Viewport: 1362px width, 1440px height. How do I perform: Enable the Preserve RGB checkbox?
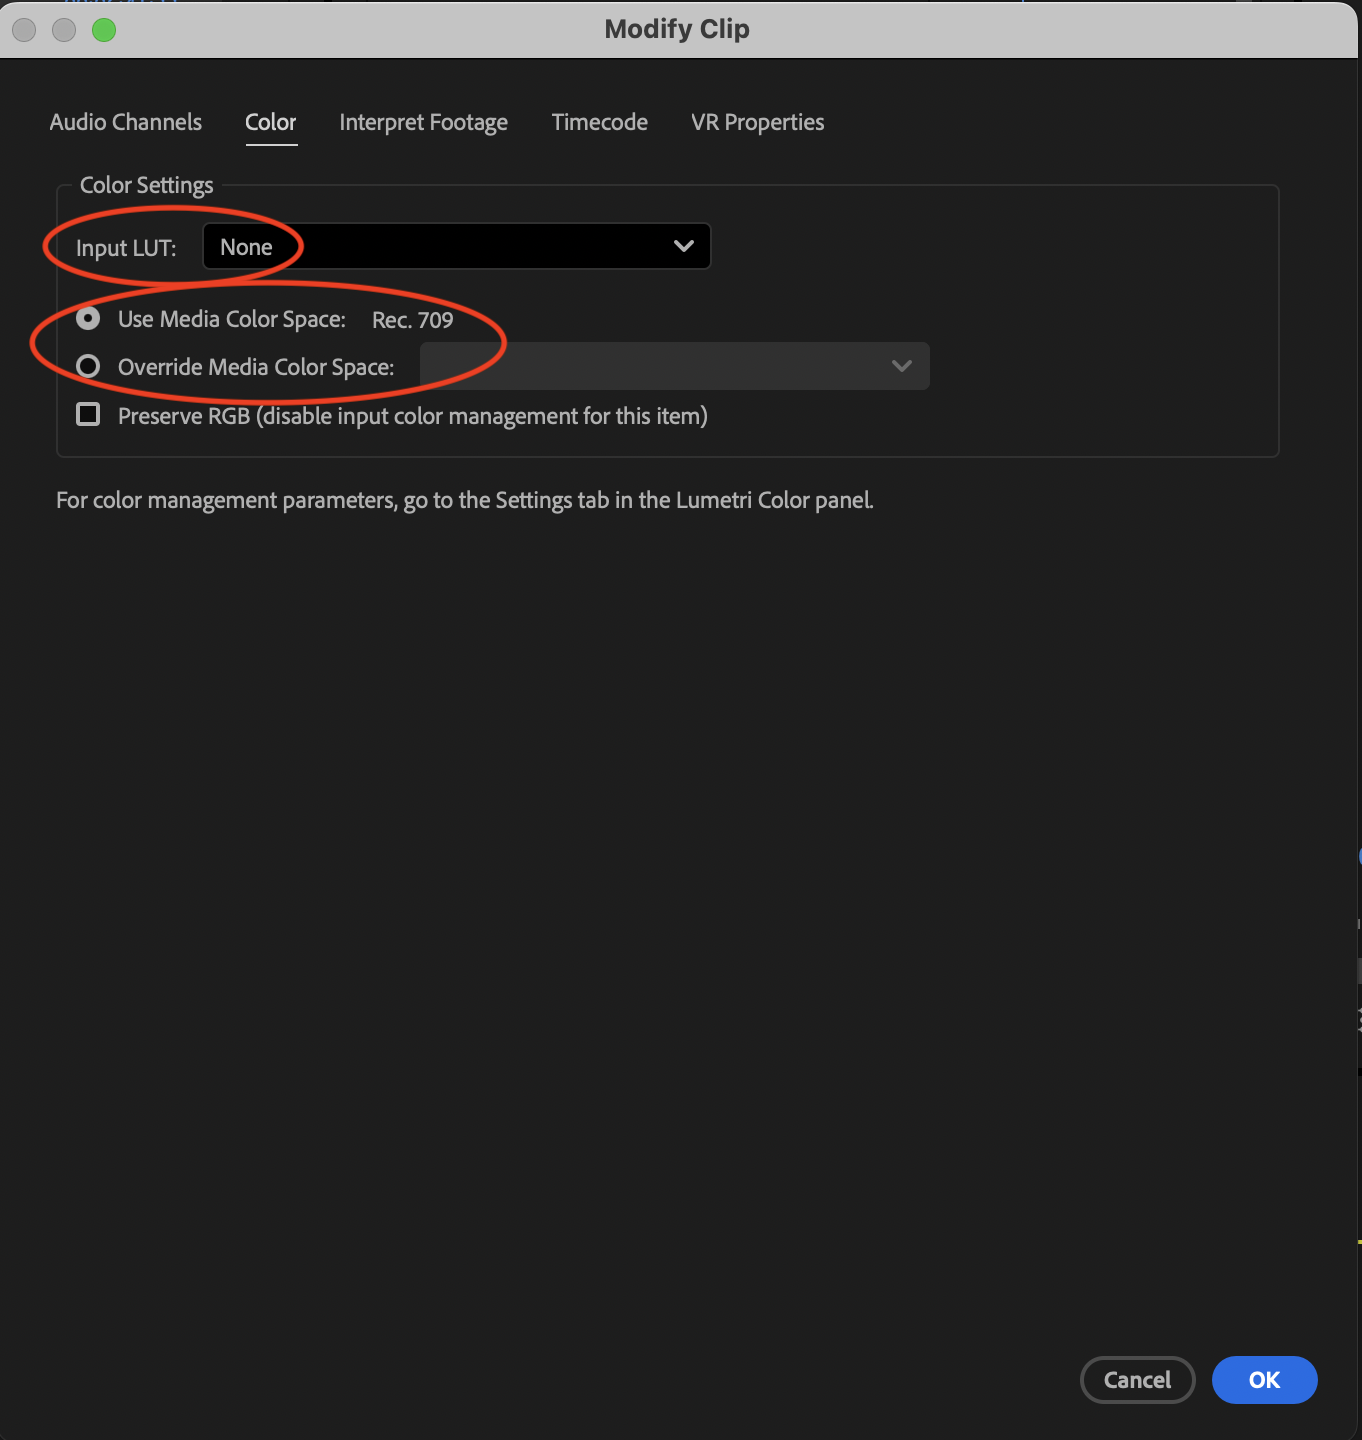pos(88,415)
